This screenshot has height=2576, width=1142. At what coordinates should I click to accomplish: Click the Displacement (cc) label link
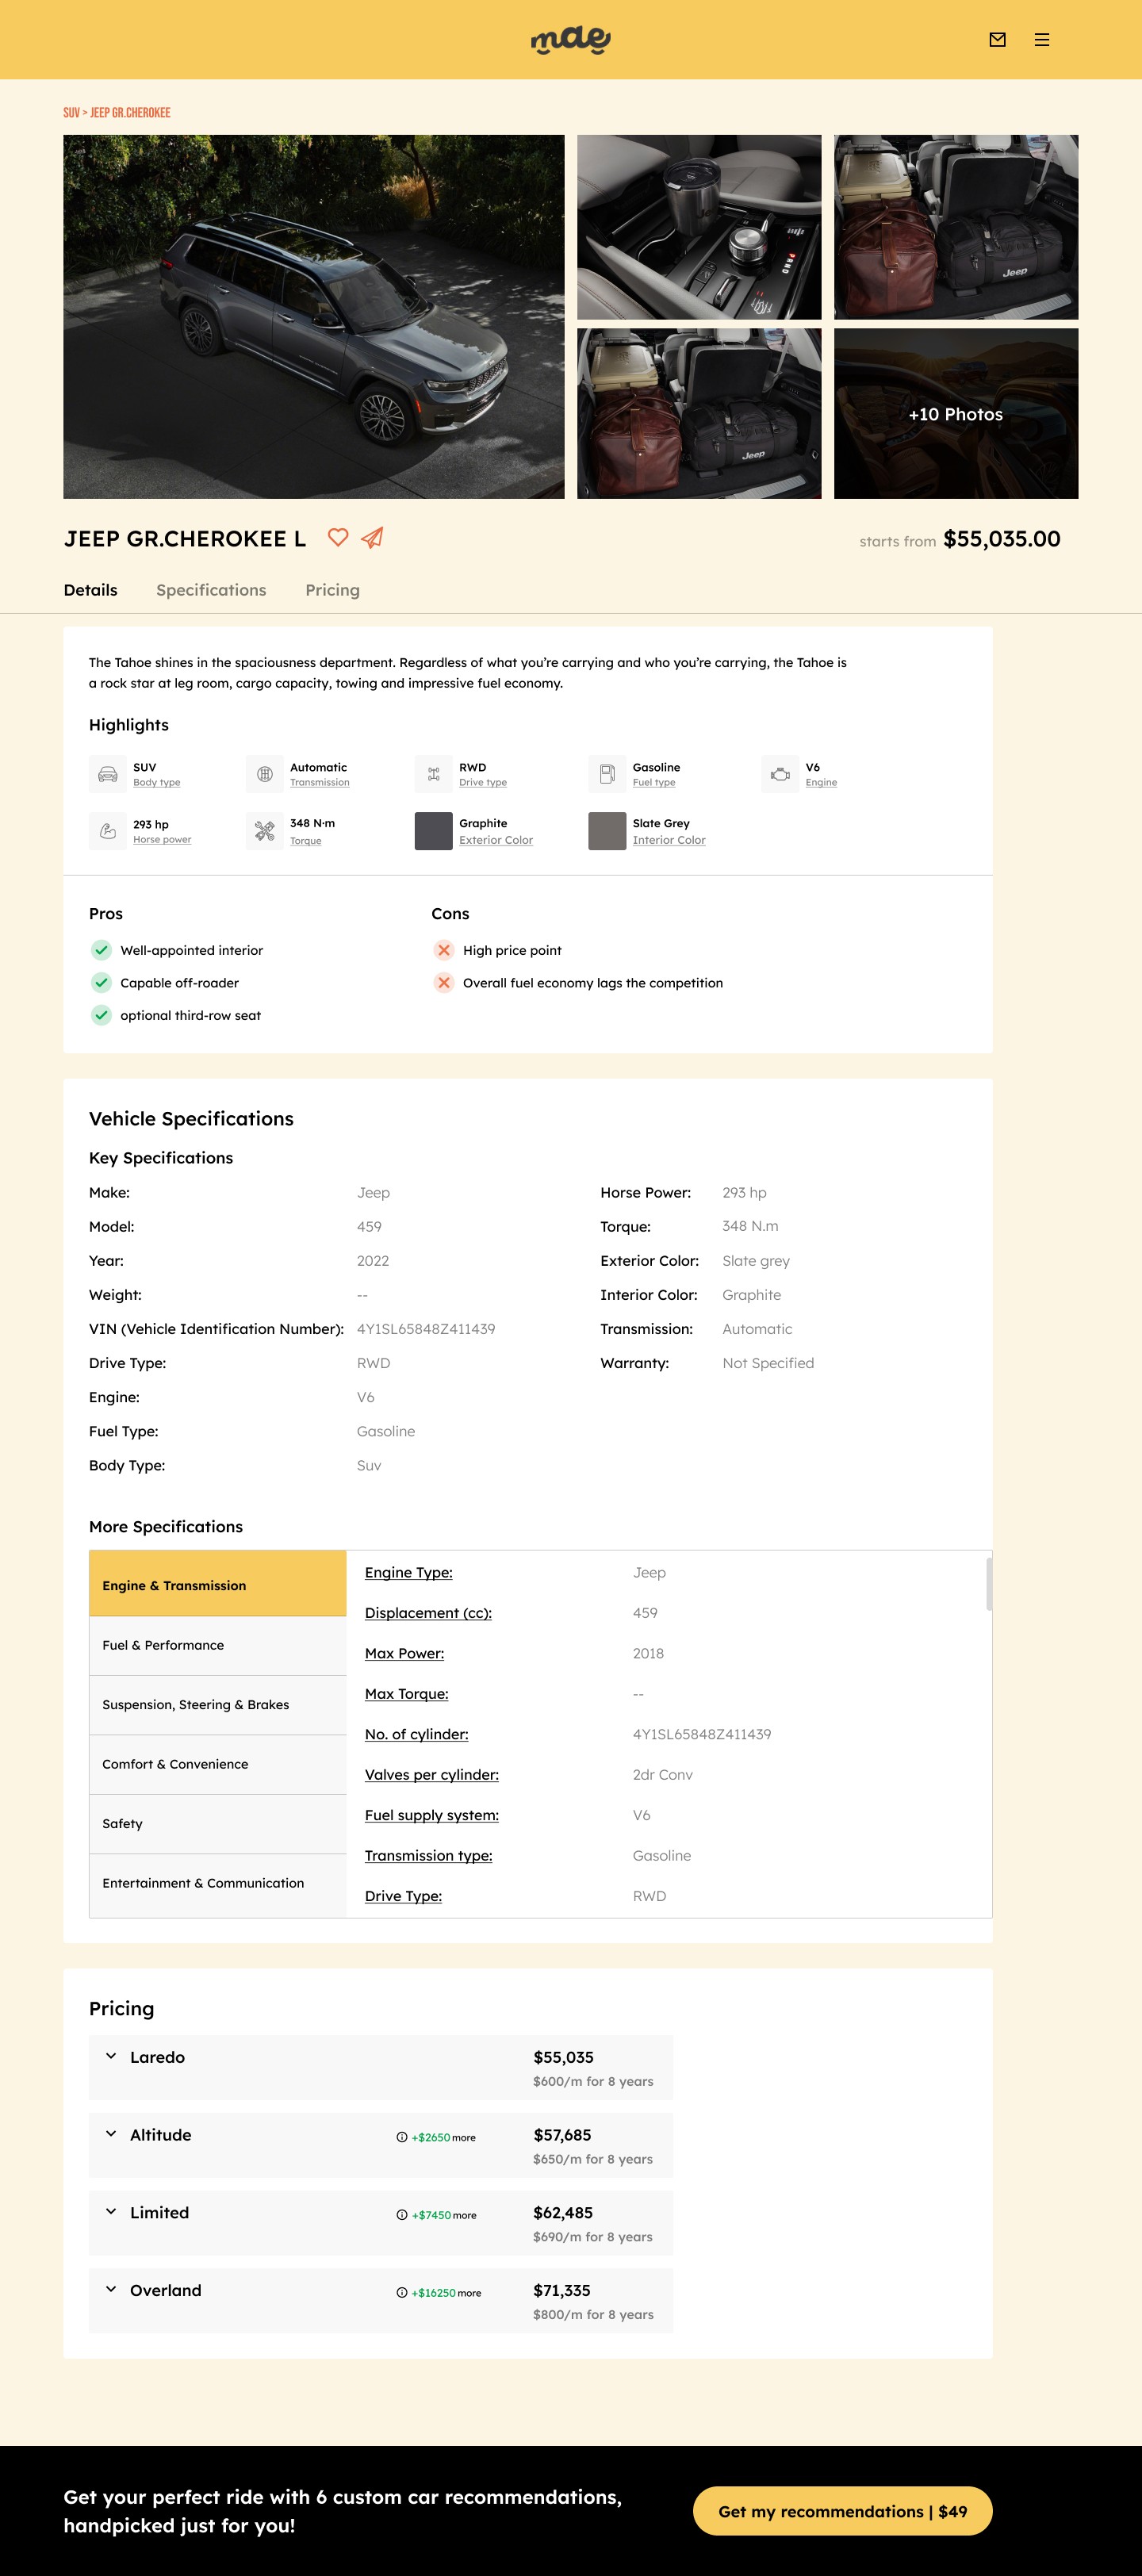[428, 1613]
